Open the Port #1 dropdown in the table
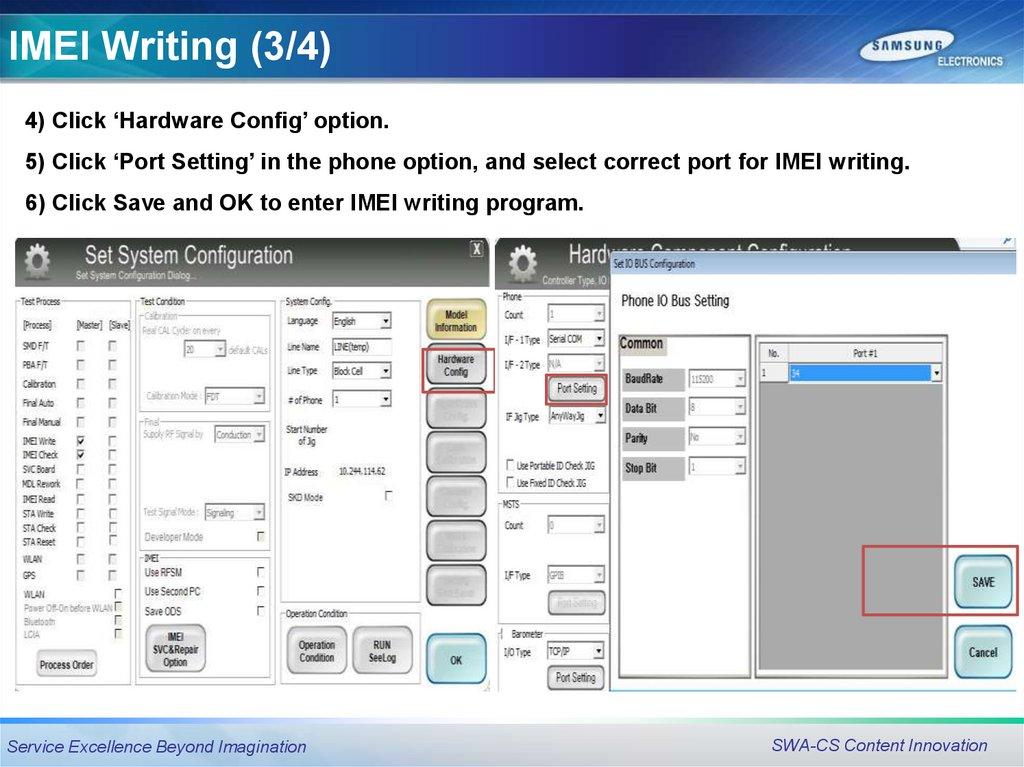 coord(936,374)
